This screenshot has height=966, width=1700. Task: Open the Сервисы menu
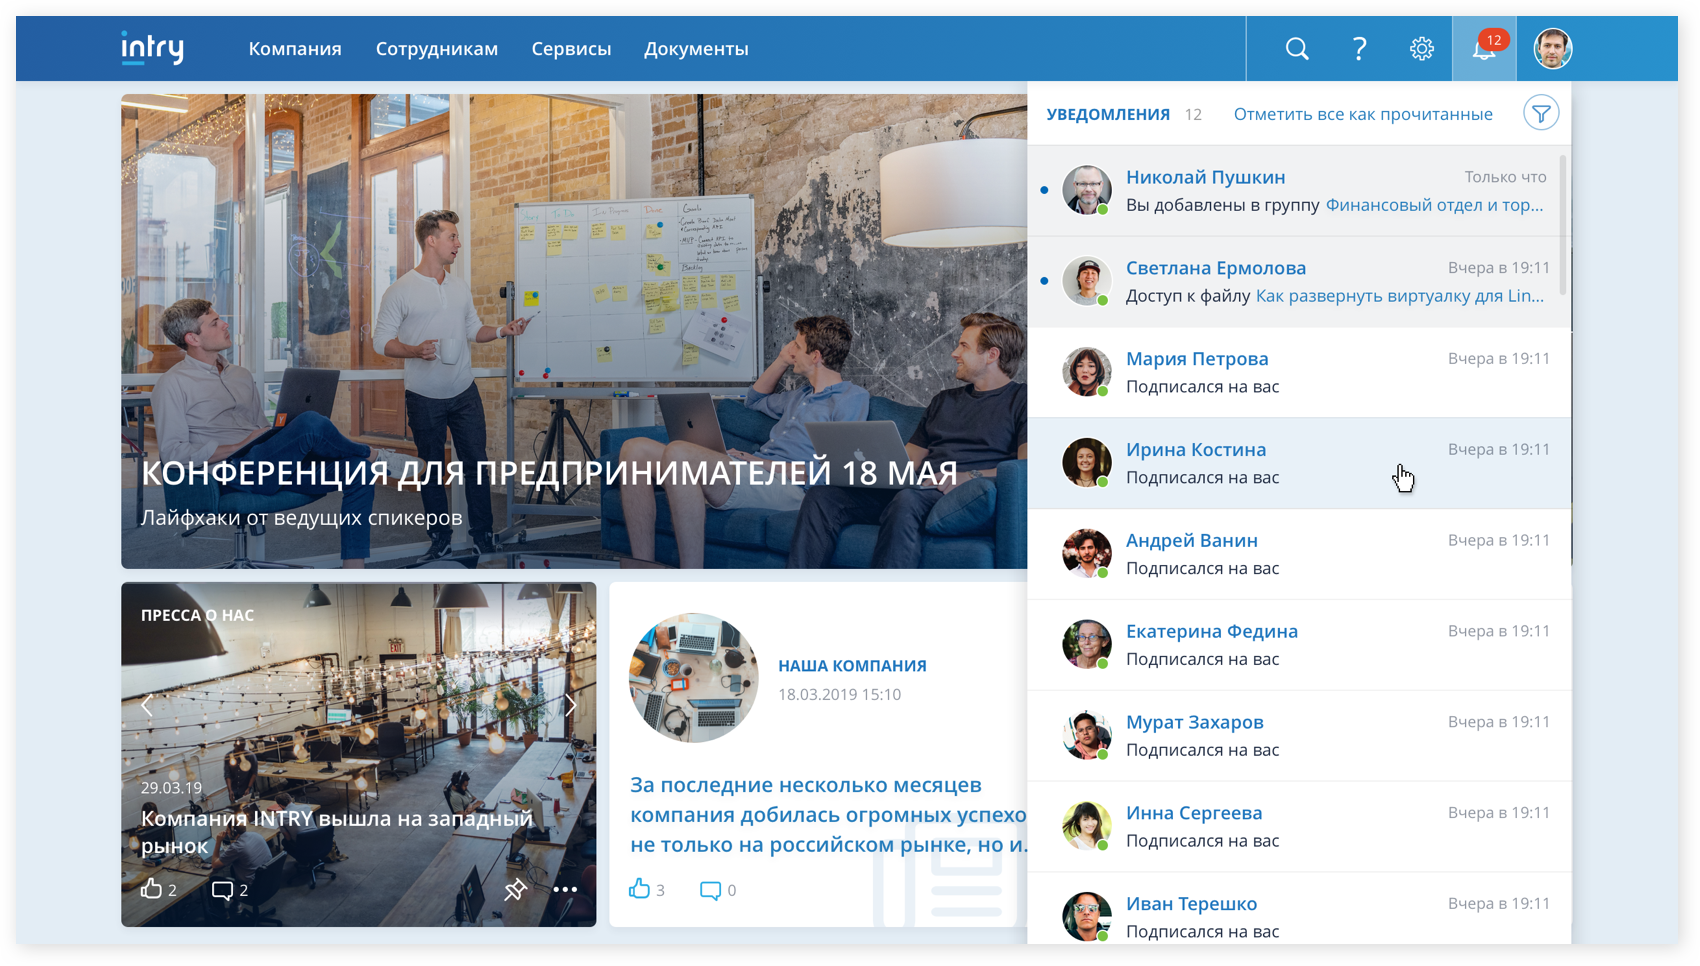click(571, 47)
